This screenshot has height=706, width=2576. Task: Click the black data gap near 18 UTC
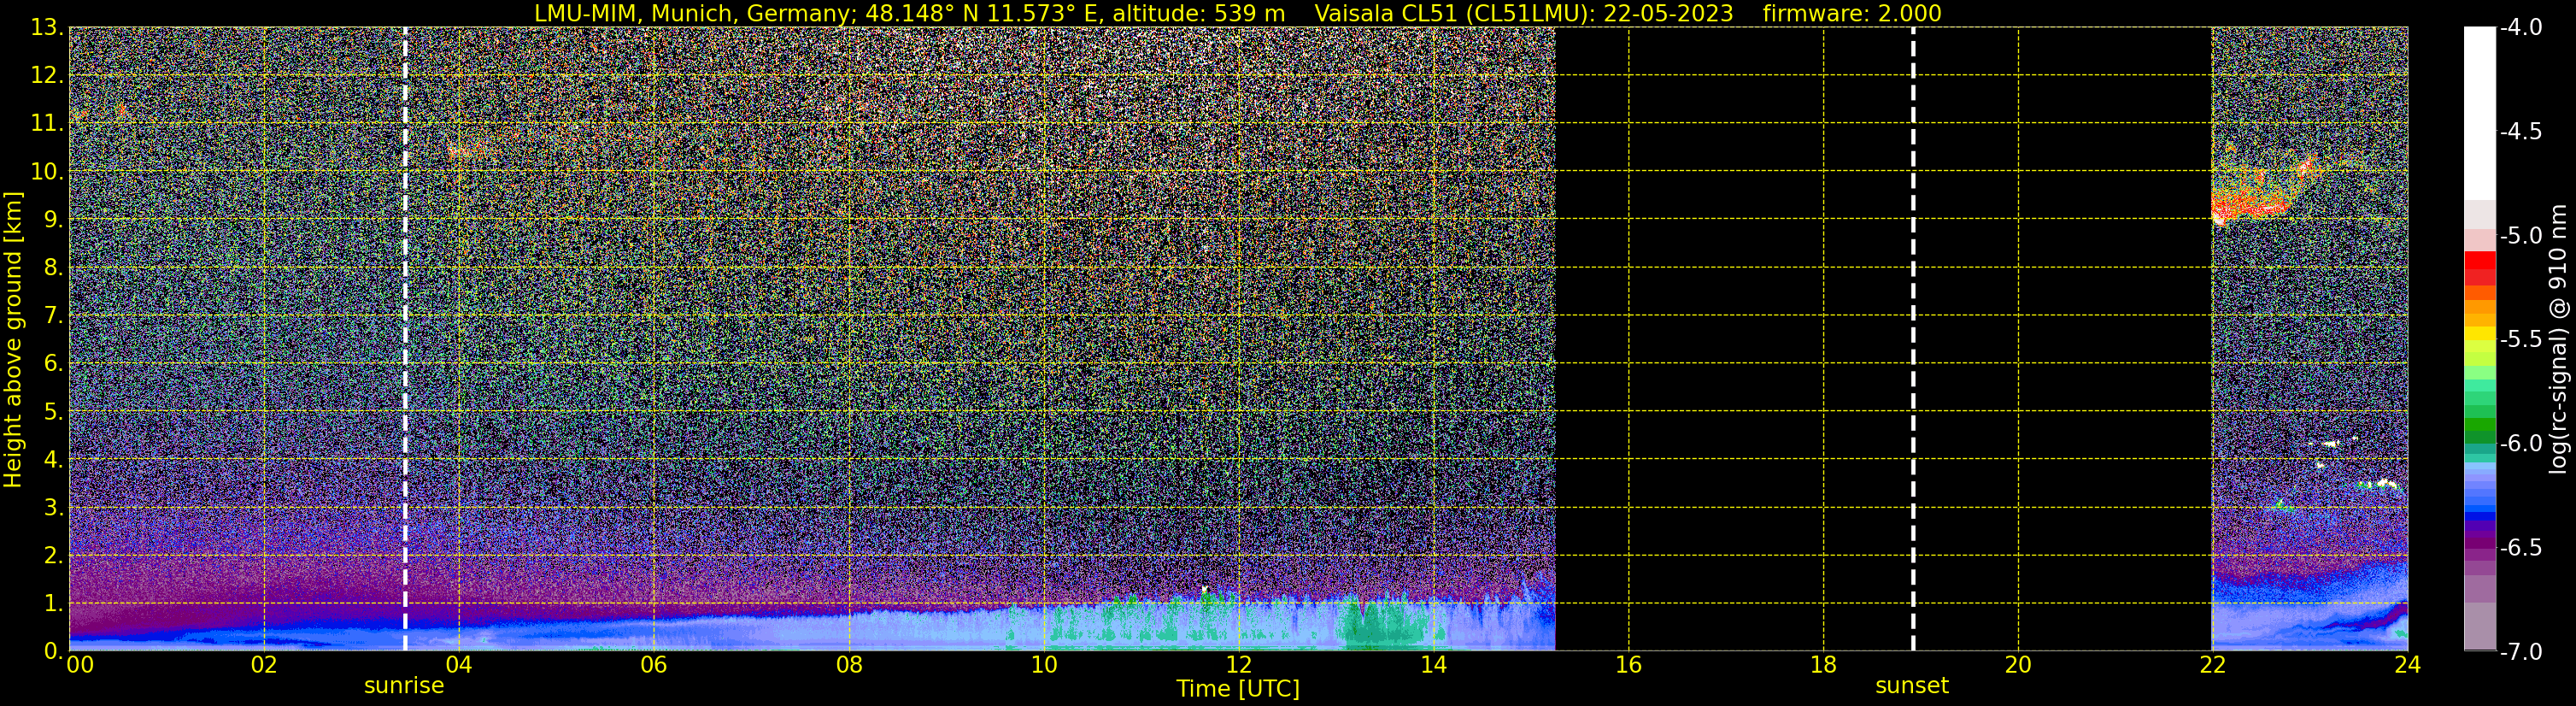(1883, 339)
